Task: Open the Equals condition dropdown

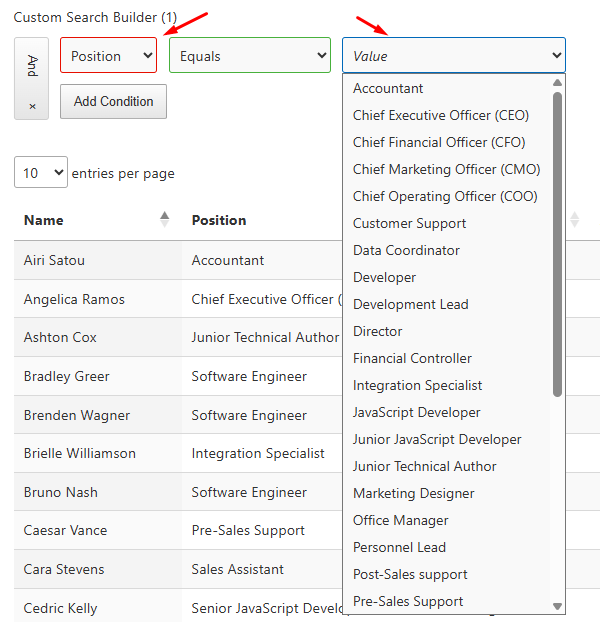Action: point(250,55)
